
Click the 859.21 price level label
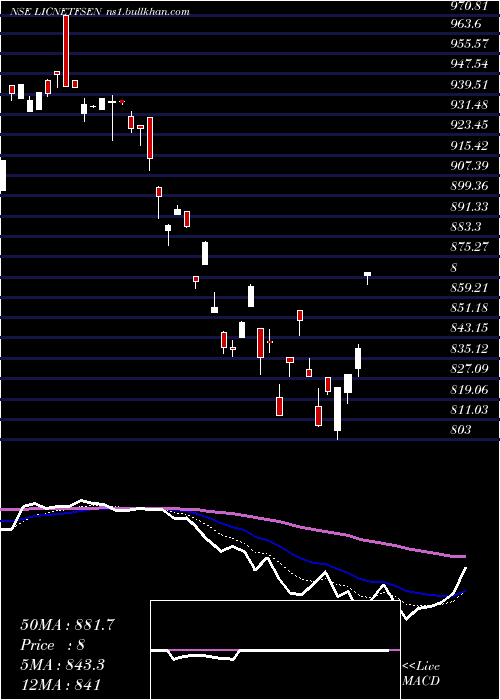coord(470,288)
